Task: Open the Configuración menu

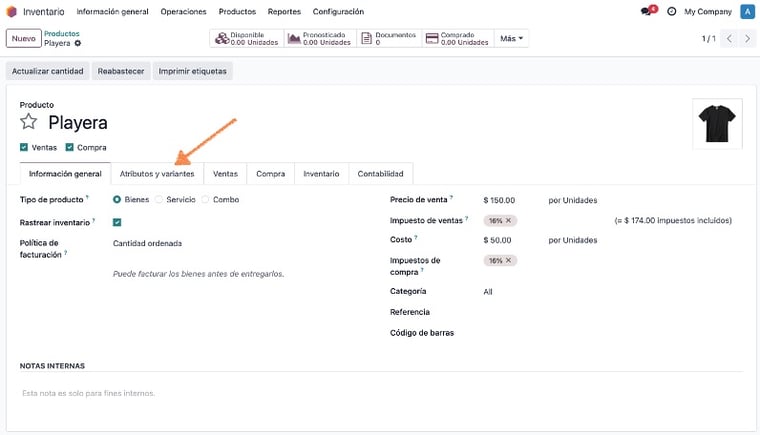Action: 338,11
